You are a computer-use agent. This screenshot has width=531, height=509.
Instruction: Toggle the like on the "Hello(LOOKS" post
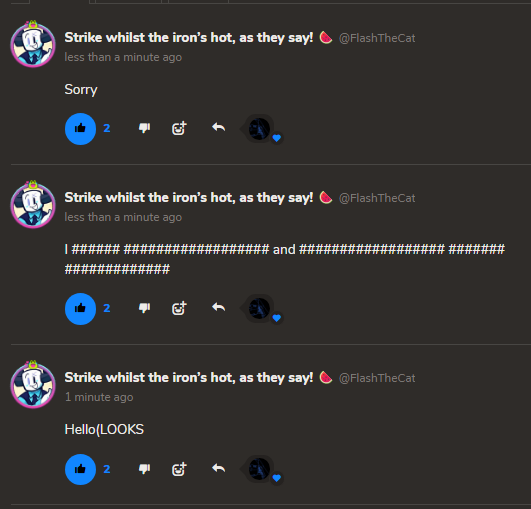(x=80, y=469)
